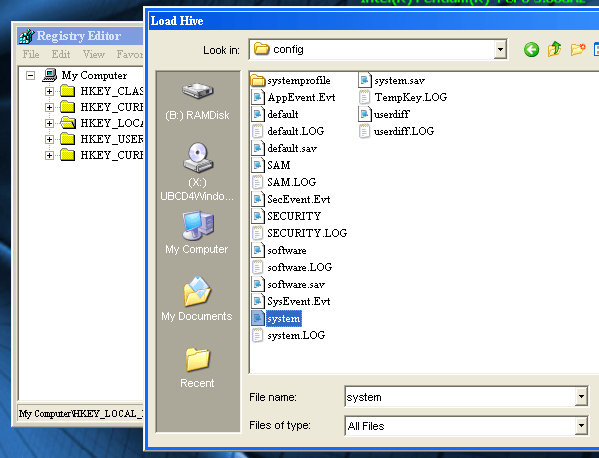Open the (B:) RAMDisk place

tap(198, 101)
